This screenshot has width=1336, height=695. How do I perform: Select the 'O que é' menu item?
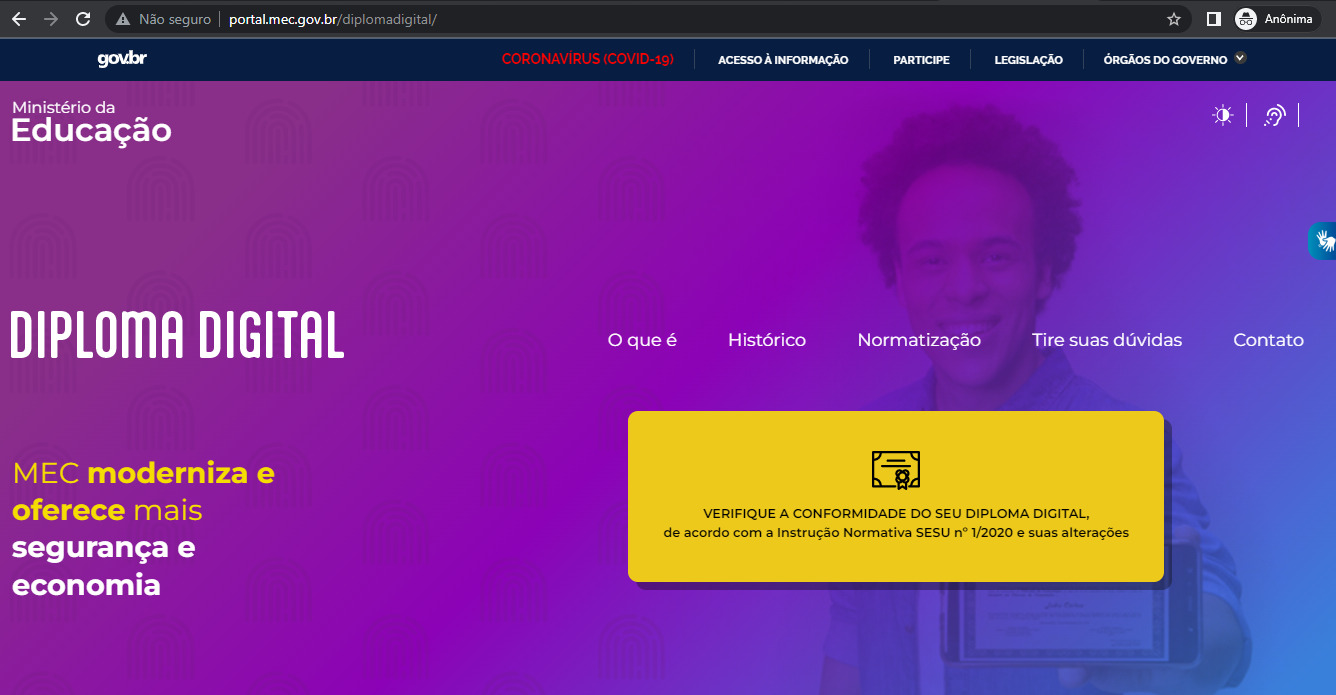(x=642, y=340)
